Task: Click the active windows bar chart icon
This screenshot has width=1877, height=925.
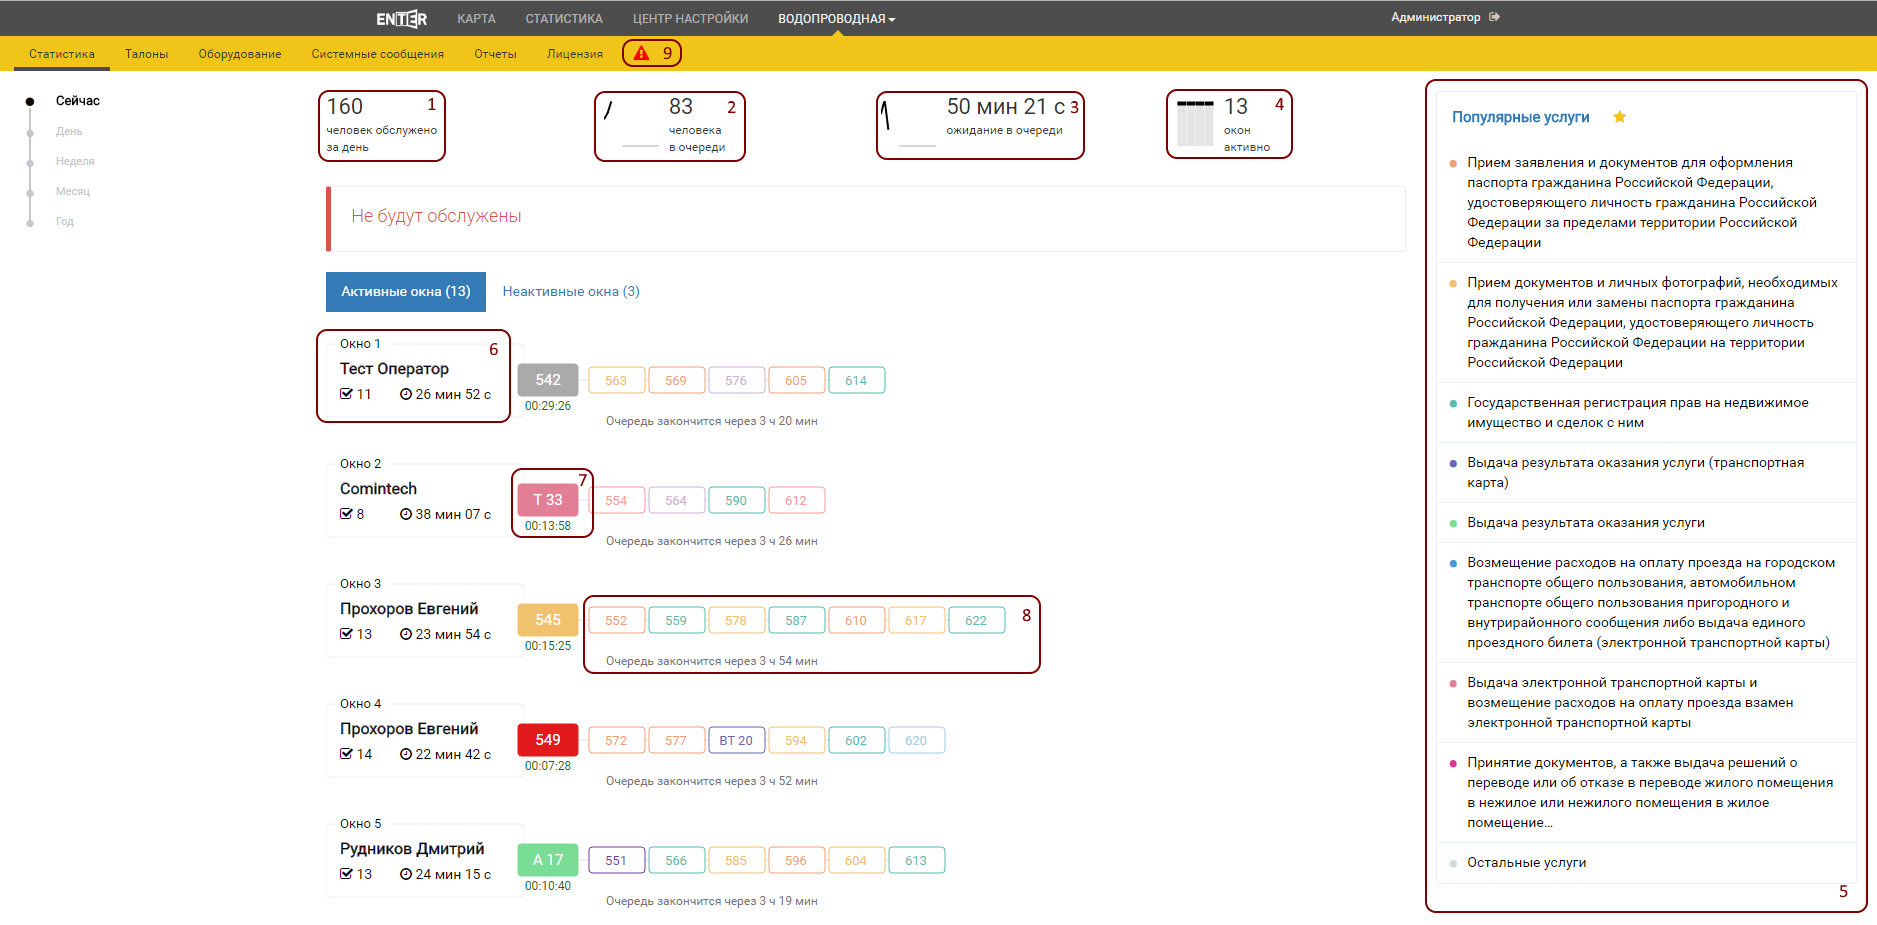Action: tap(1194, 124)
